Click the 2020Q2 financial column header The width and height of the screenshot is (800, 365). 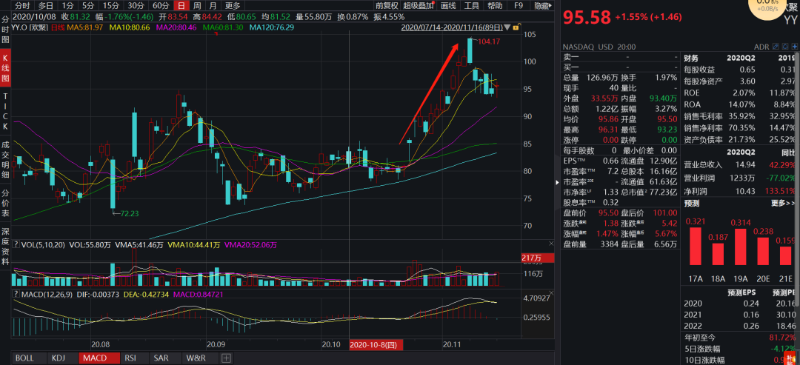[742, 58]
